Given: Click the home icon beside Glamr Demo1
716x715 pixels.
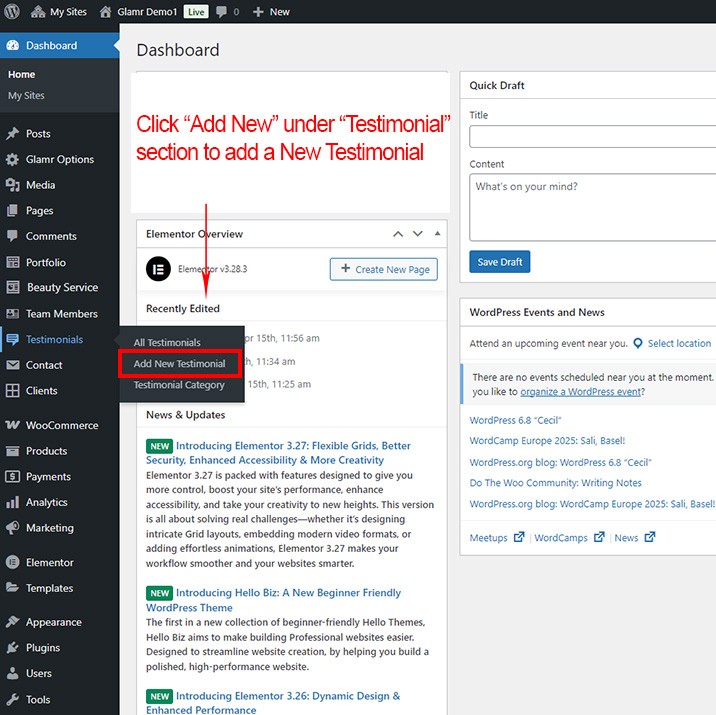Looking at the screenshot, I should click(x=105, y=12).
